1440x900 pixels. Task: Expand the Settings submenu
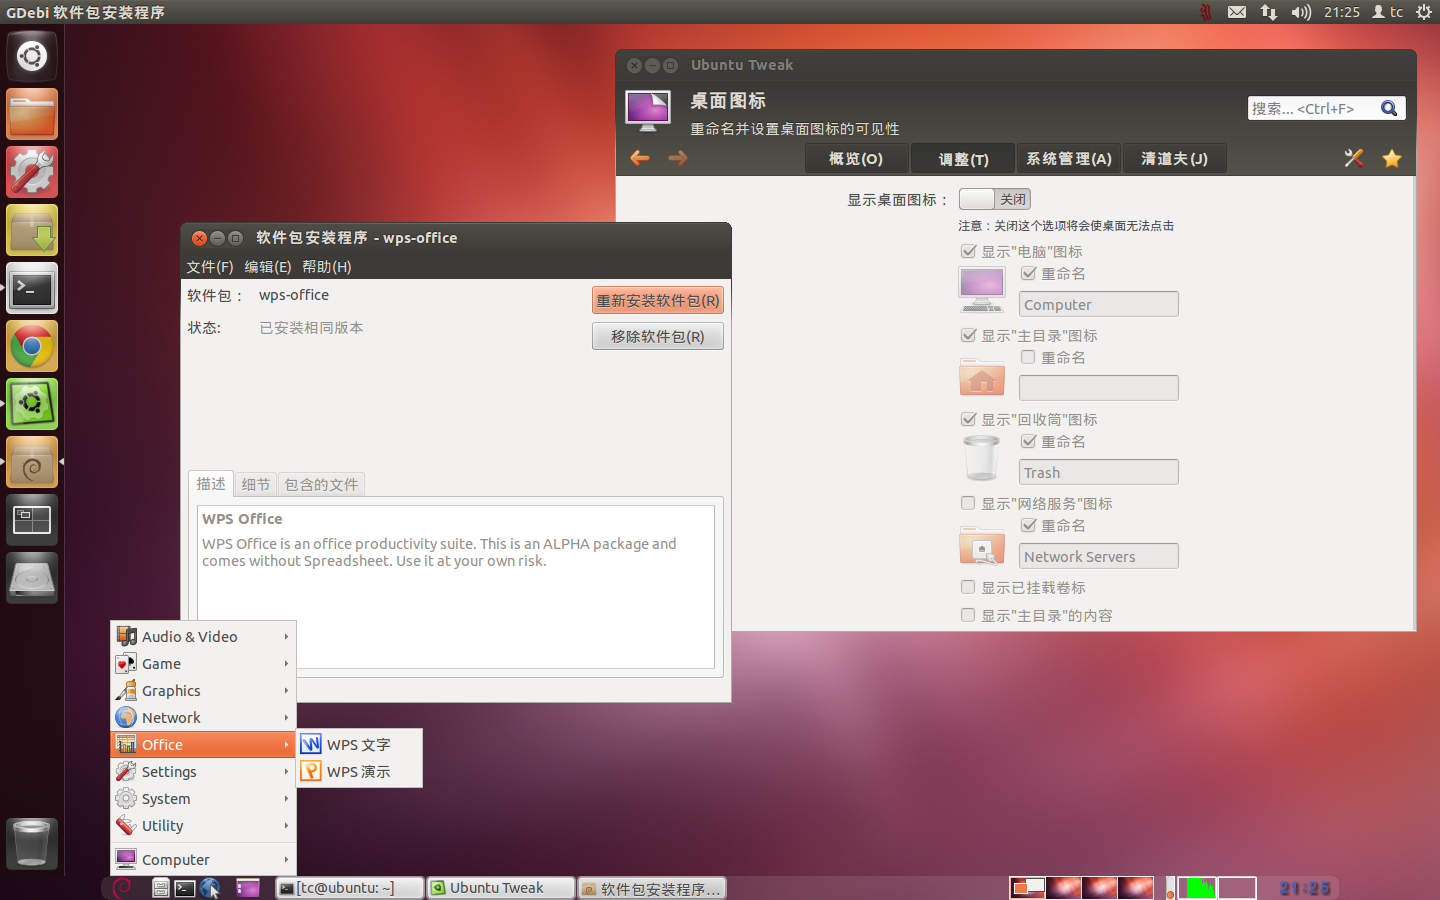click(x=203, y=771)
